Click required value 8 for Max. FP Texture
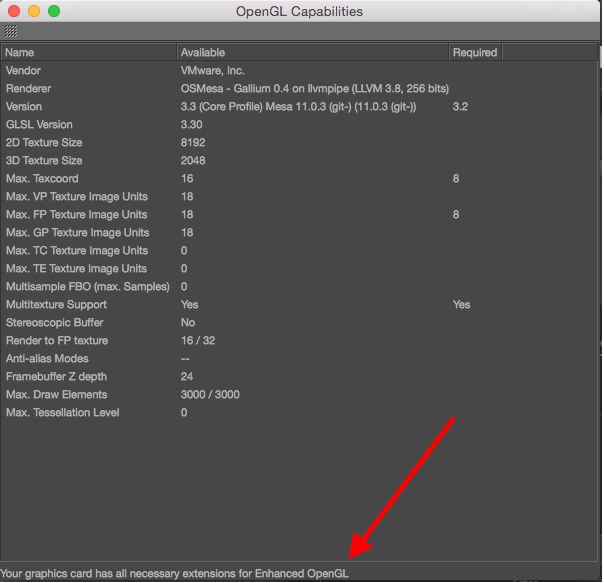The width and height of the screenshot is (604, 583). click(x=456, y=215)
